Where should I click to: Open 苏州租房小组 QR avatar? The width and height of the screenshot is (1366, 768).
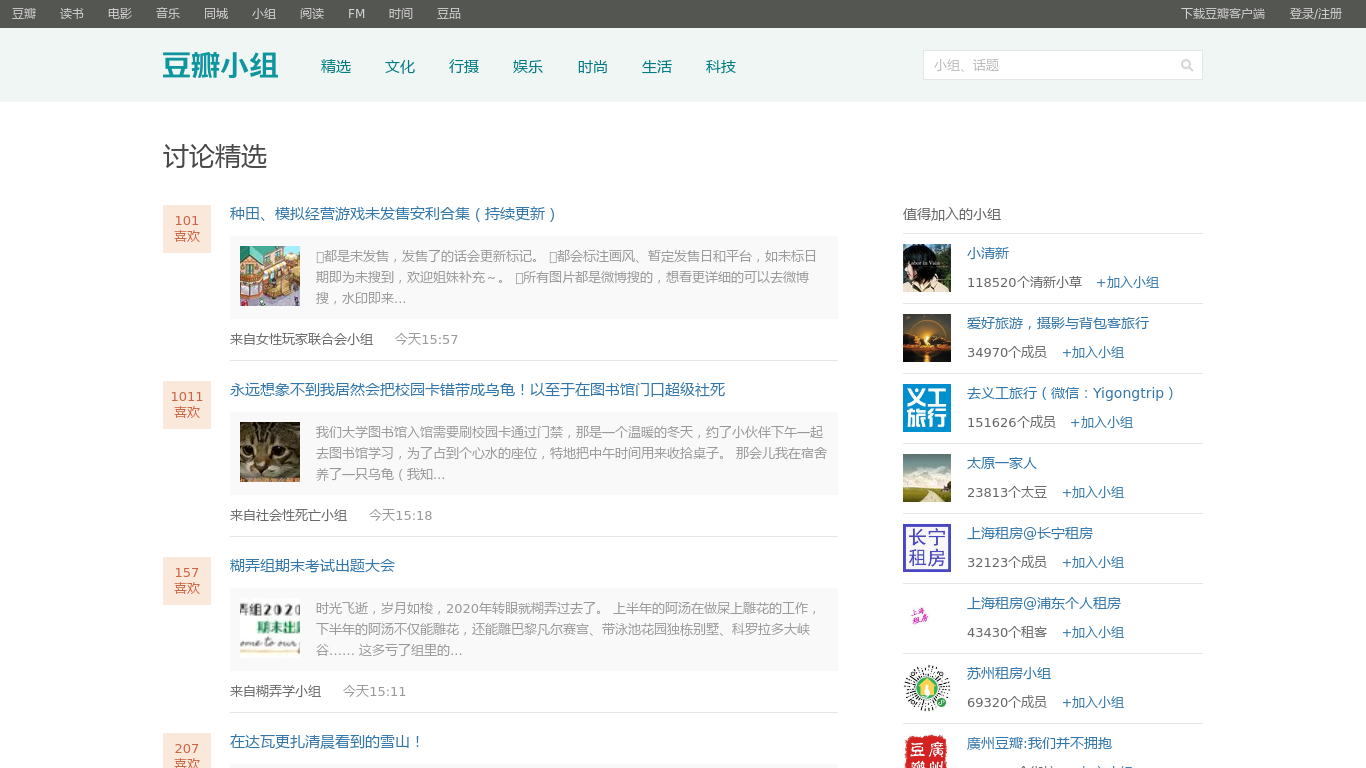[927, 688]
